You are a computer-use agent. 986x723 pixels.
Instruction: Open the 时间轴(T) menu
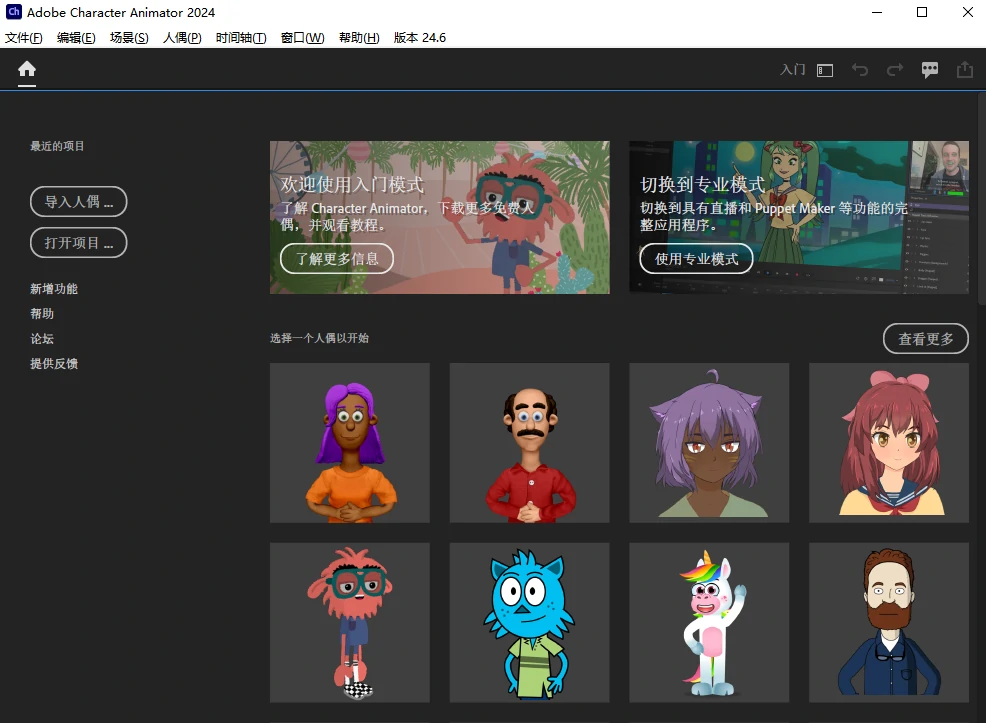241,38
